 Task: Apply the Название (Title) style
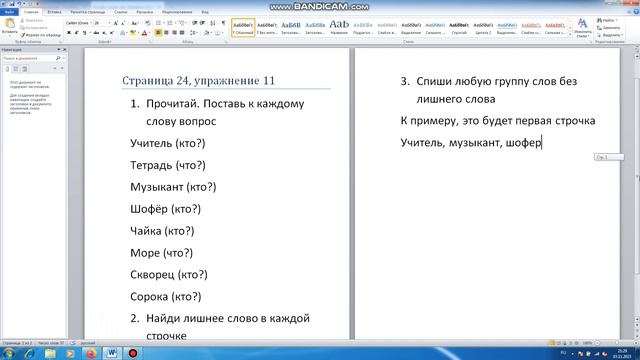point(339,28)
